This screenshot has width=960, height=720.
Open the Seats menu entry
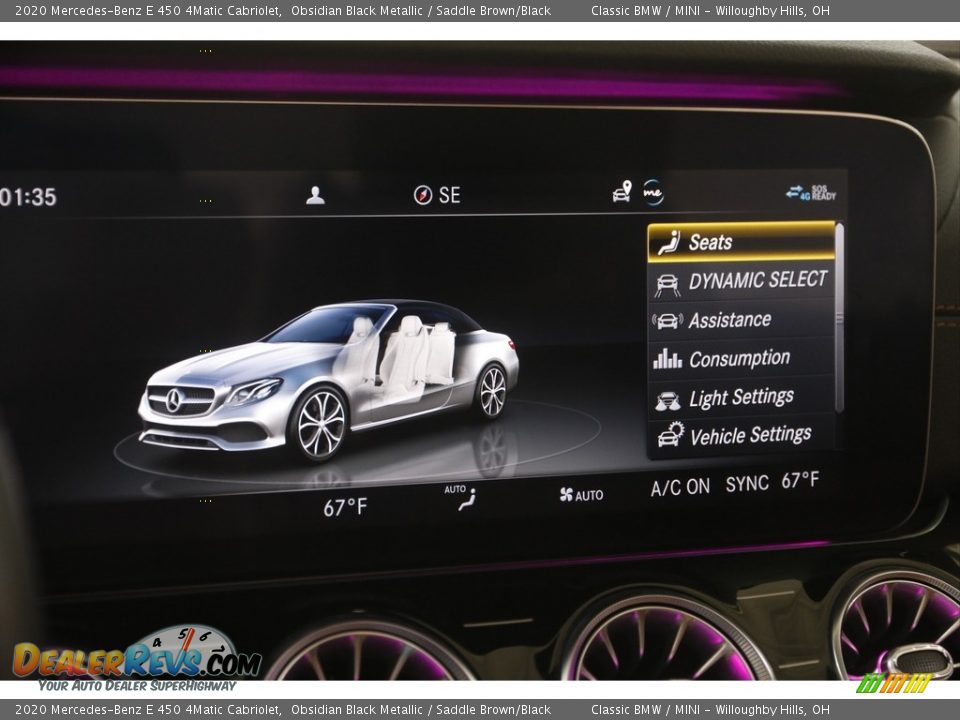741,242
